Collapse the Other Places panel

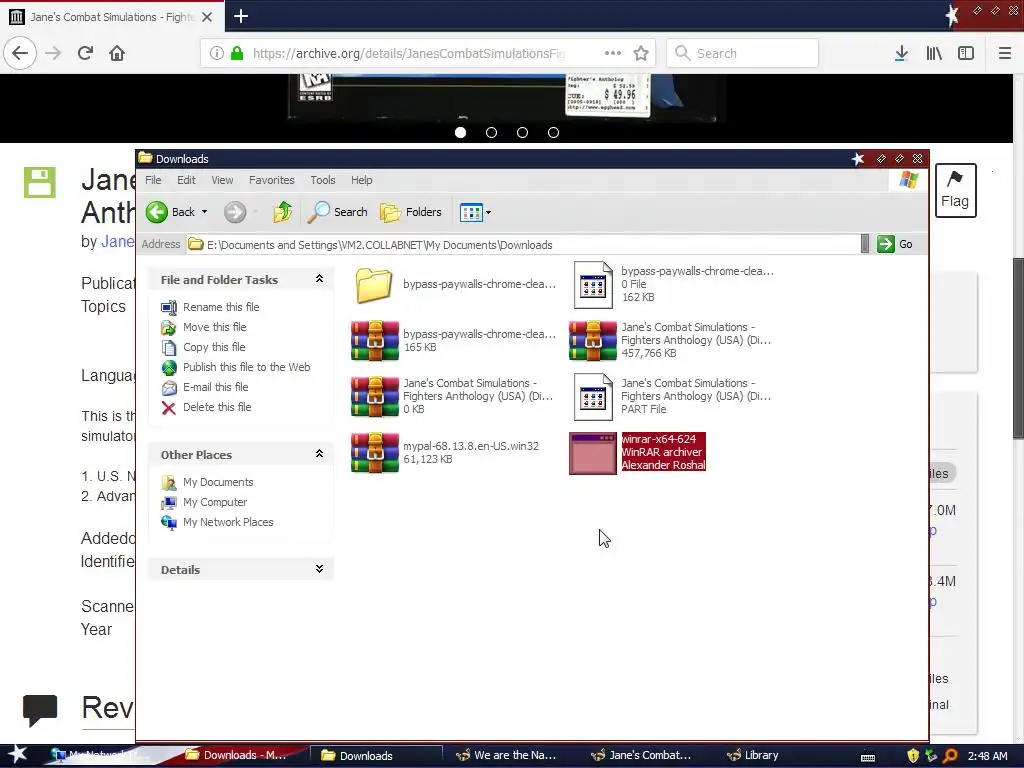(x=319, y=454)
